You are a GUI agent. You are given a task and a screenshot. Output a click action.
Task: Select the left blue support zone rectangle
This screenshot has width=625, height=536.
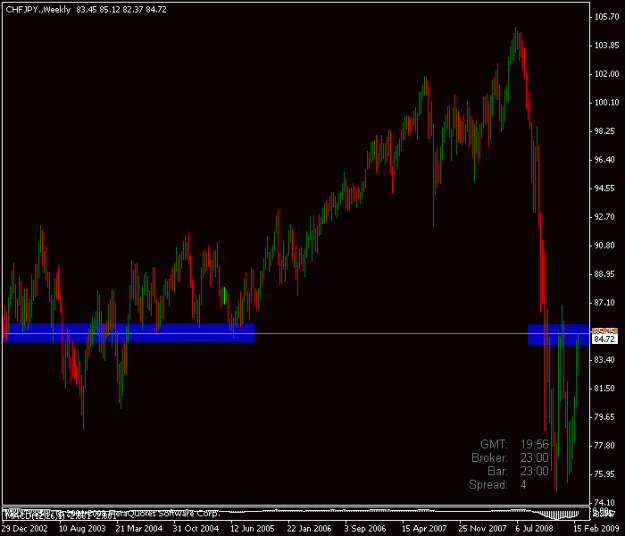128,333
